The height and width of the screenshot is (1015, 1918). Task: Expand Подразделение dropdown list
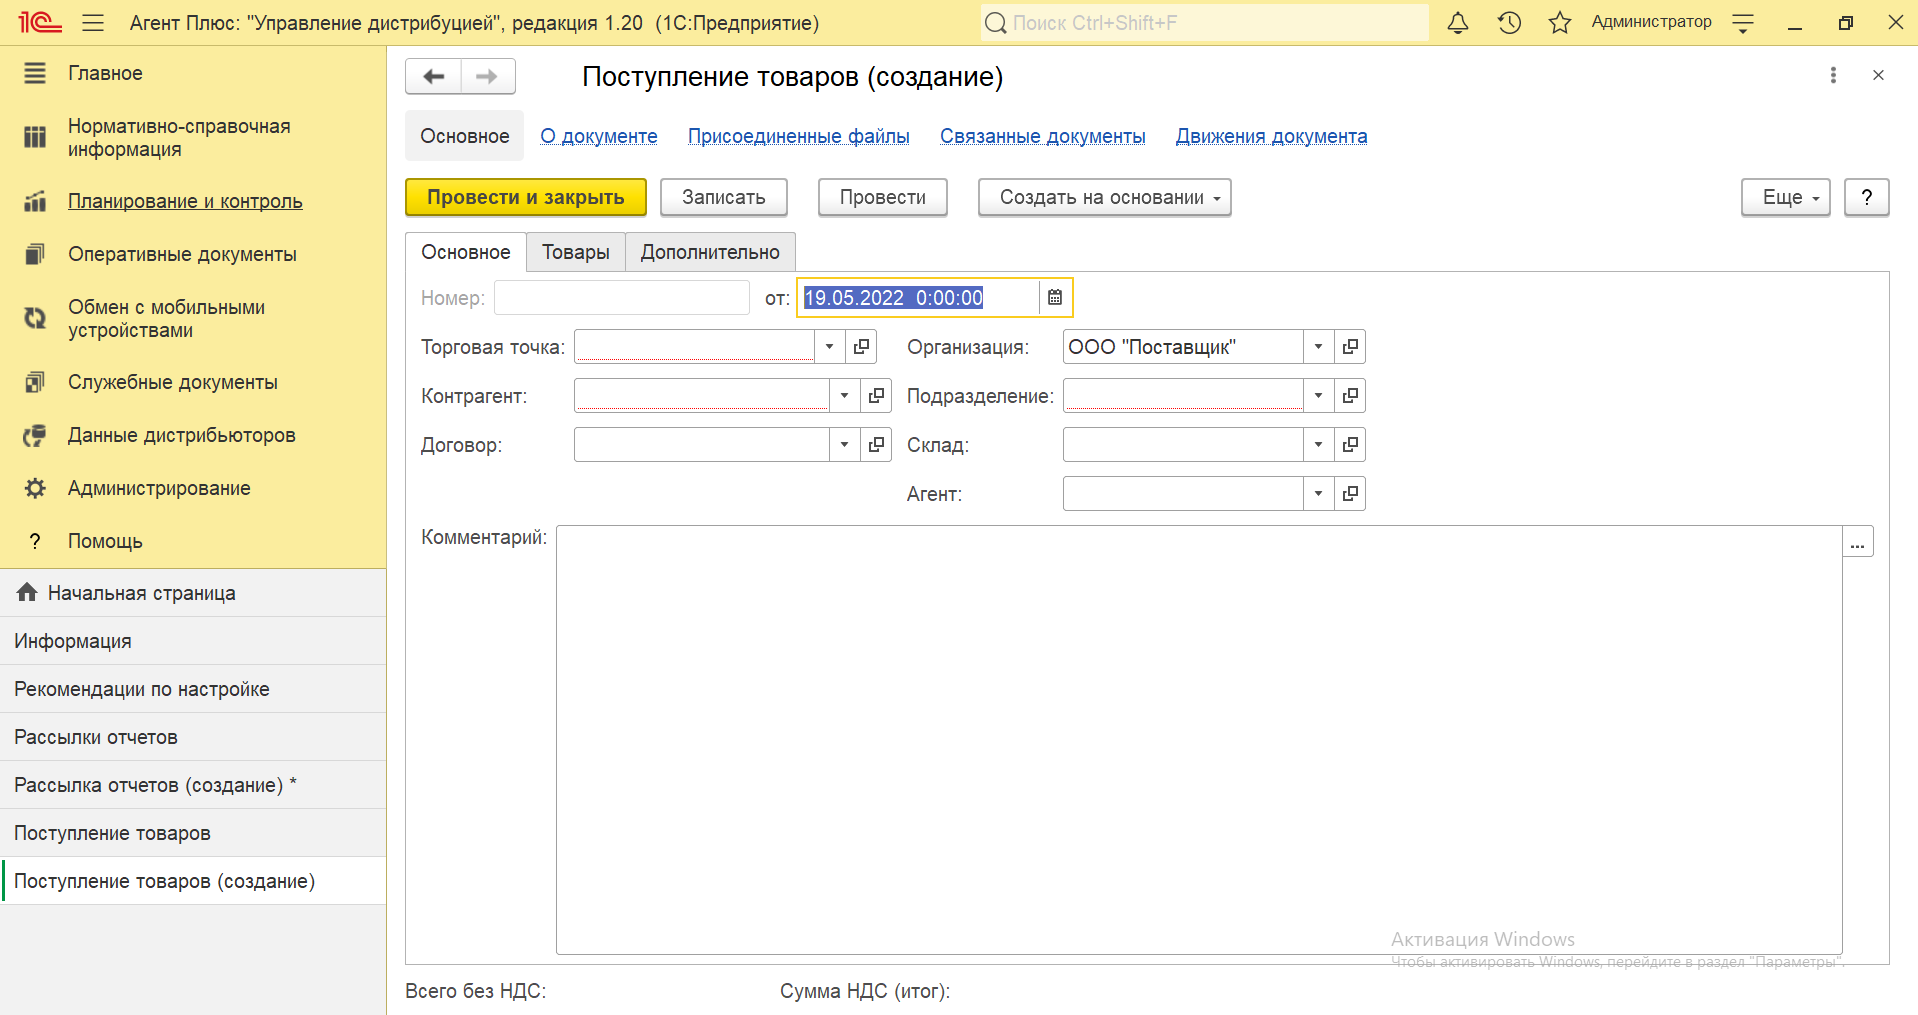(1318, 396)
